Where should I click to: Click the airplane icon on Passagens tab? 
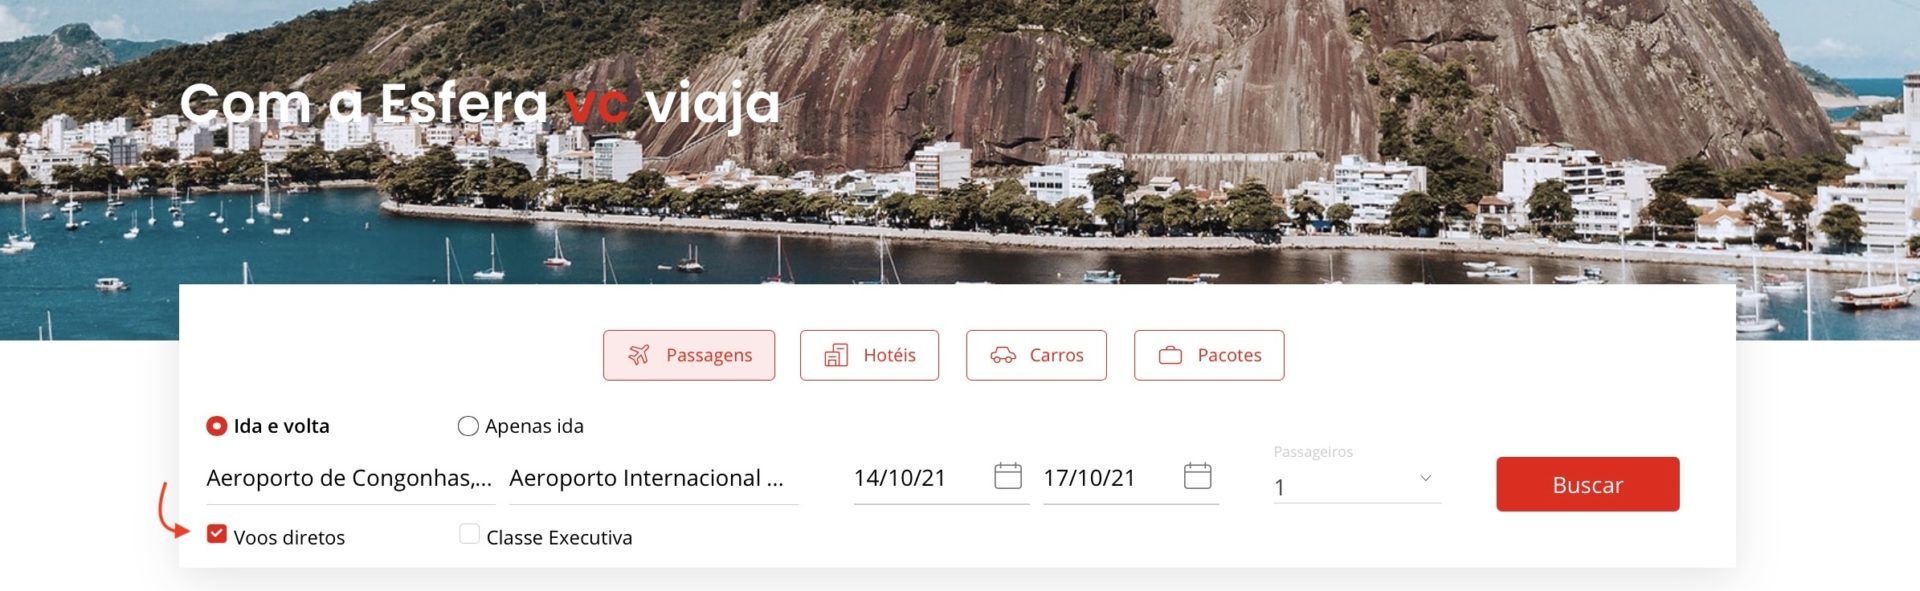click(x=639, y=355)
